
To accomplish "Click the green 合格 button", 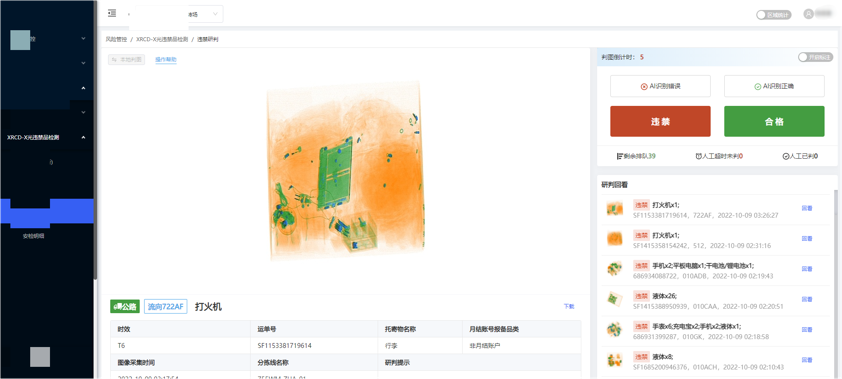I will tap(774, 121).
